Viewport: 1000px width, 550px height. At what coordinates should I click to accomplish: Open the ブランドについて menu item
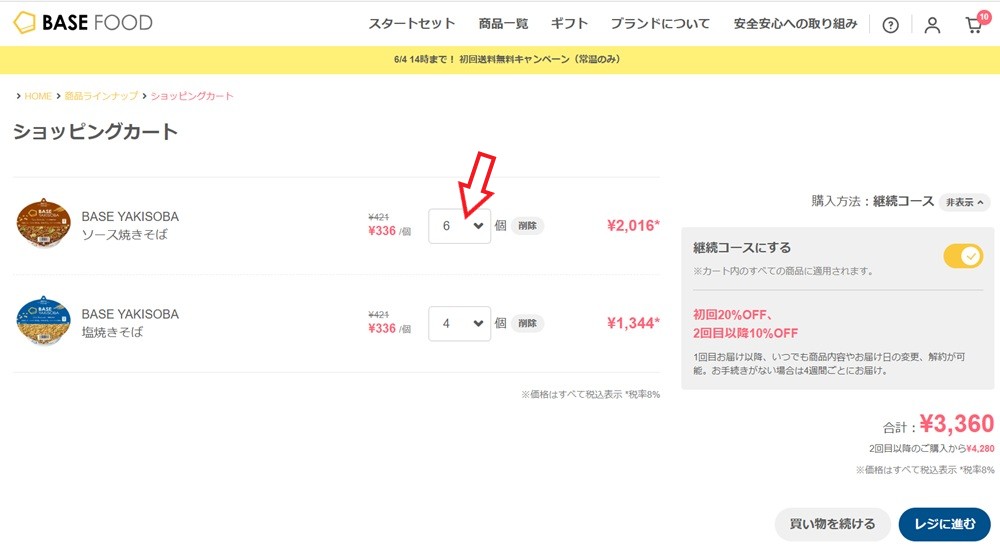tap(660, 24)
